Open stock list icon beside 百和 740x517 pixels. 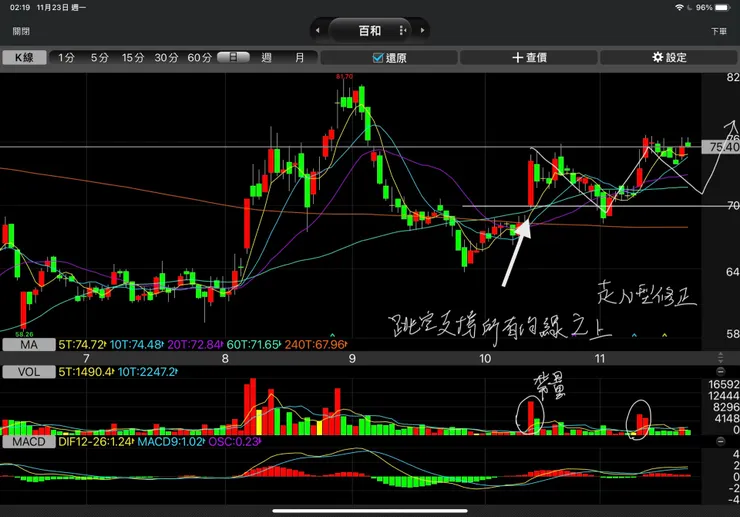pyautogui.click(x=403, y=31)
